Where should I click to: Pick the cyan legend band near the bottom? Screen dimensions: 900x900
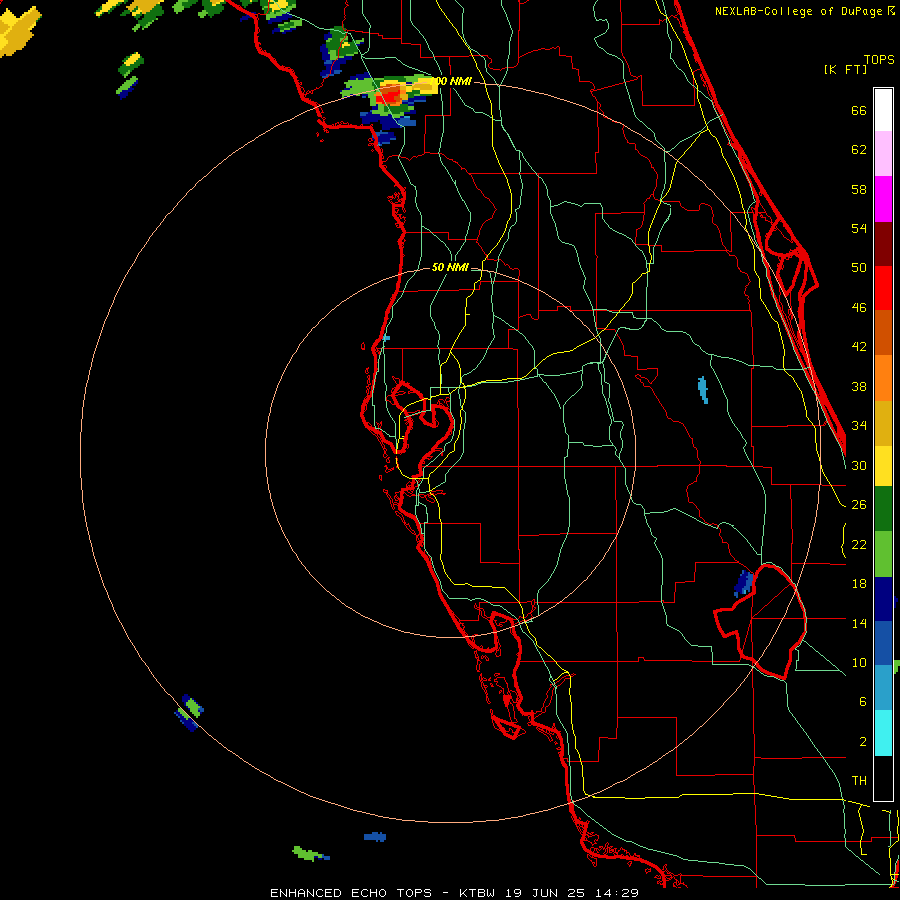tap(883, 734)
